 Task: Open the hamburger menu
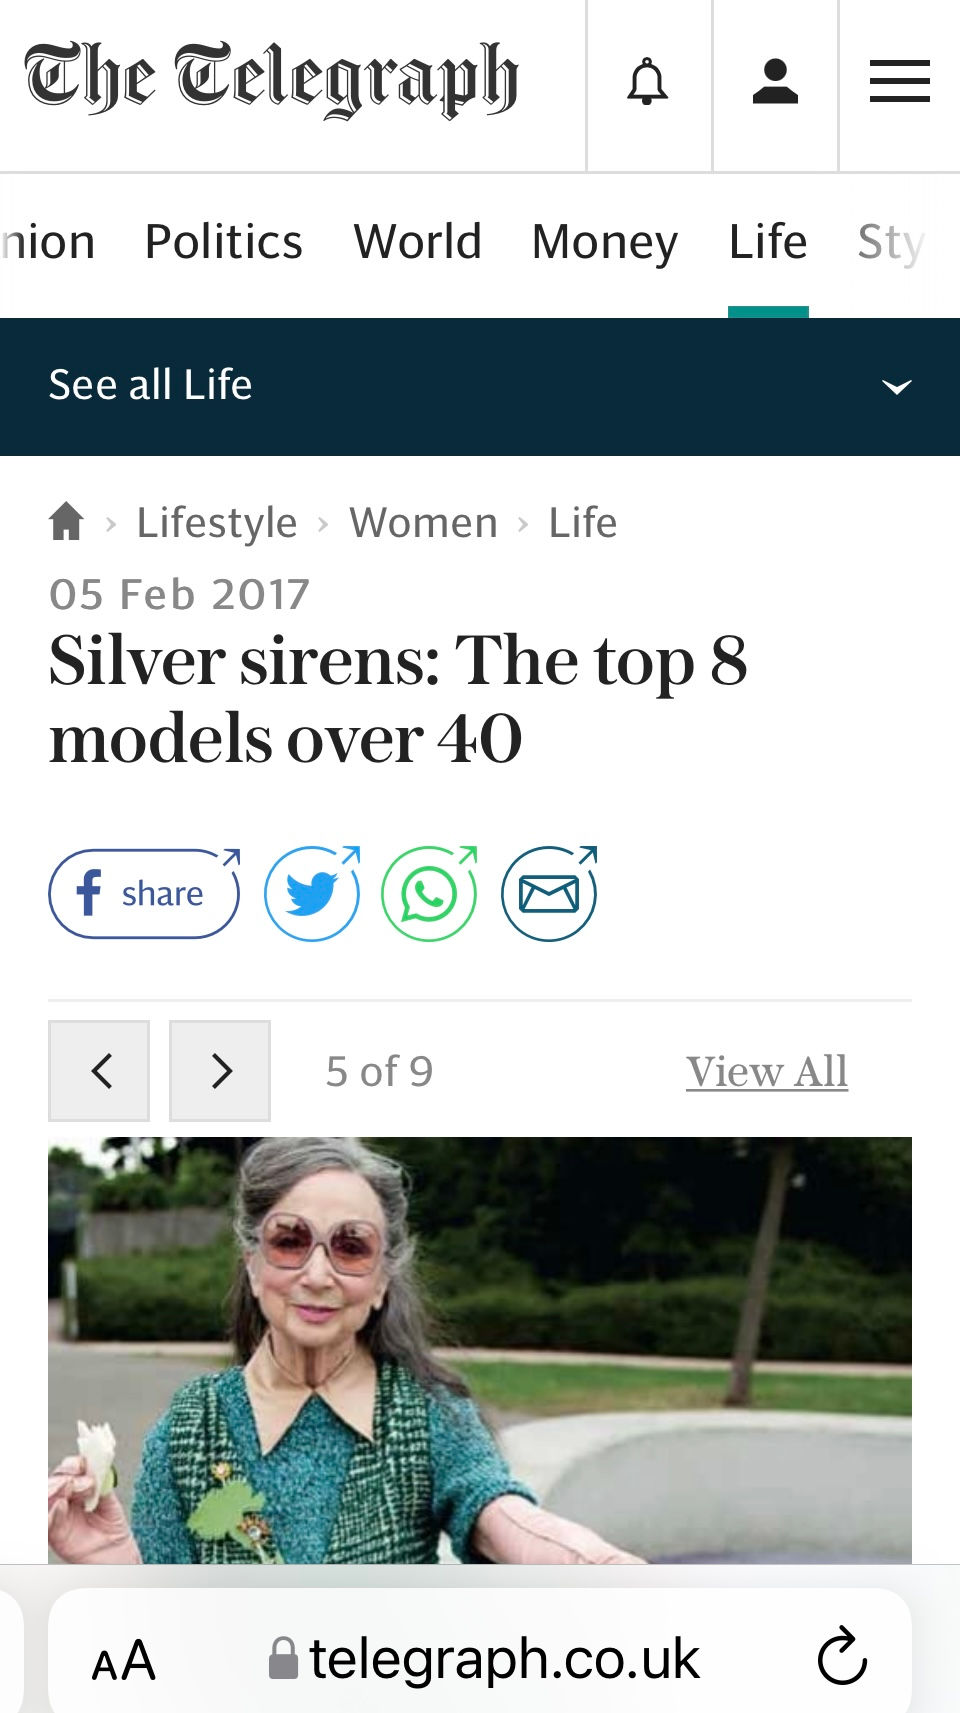pos(899,82)
